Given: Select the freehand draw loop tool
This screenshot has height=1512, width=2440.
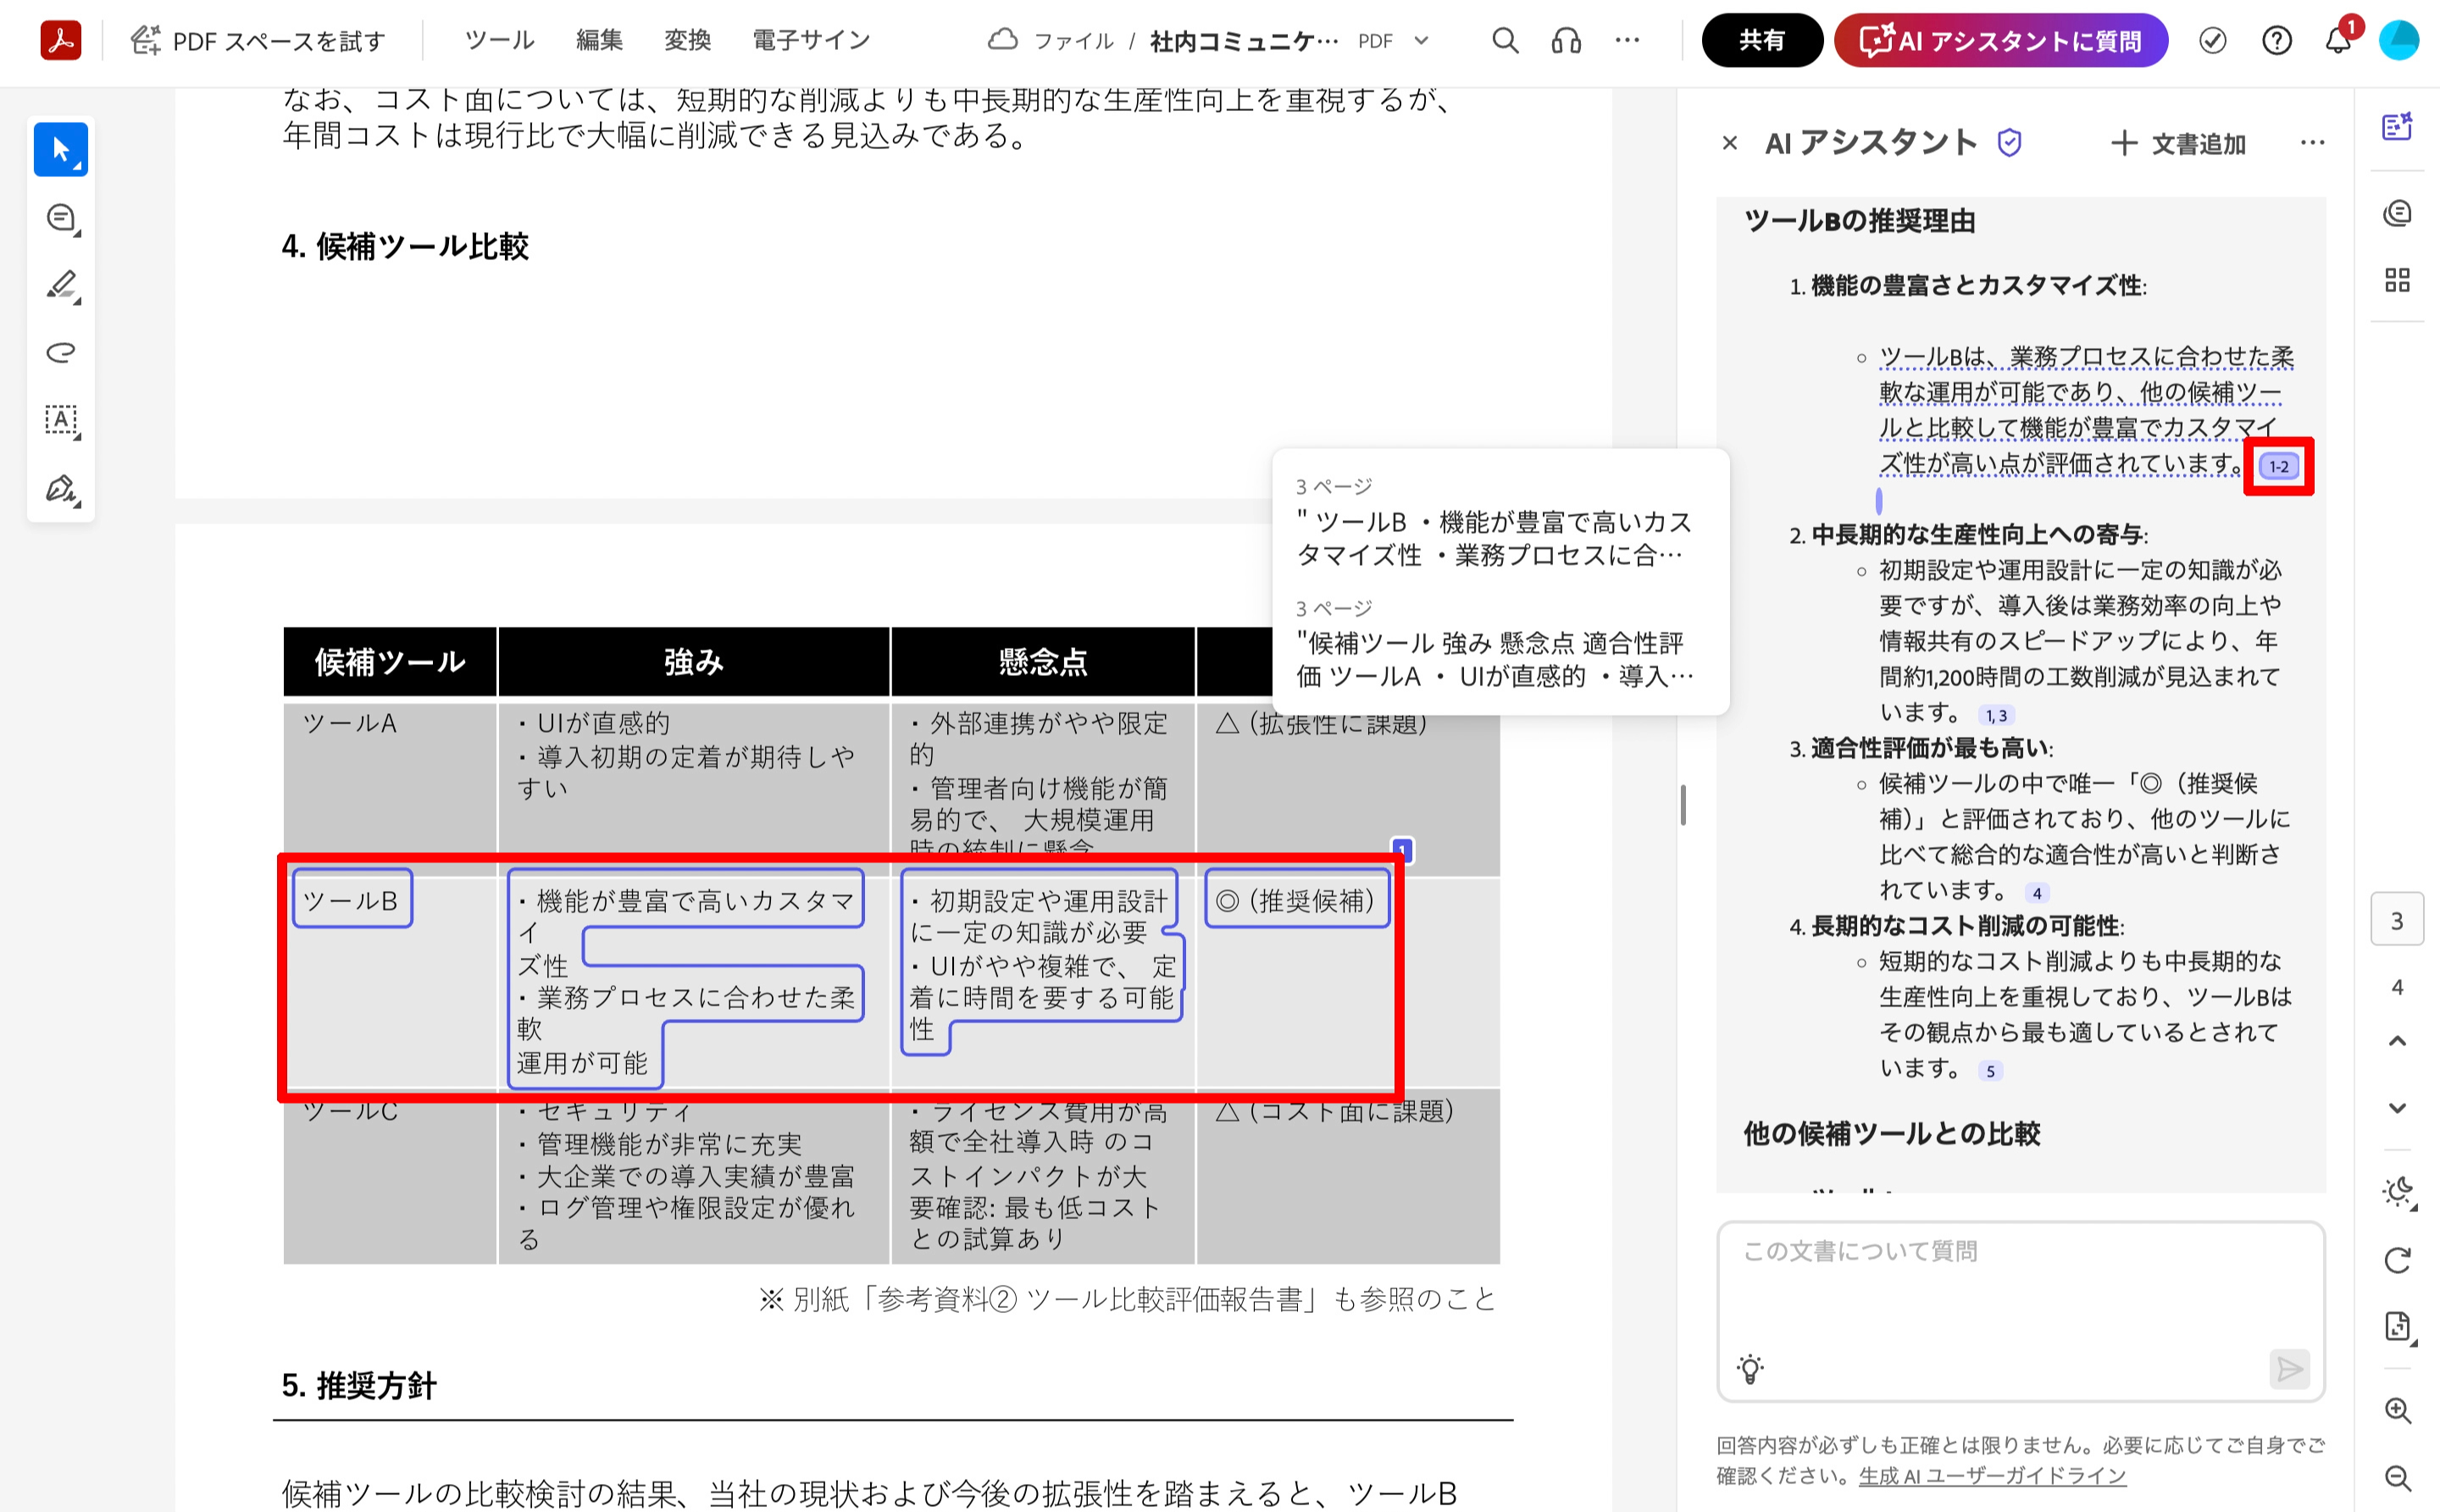Looking at the screenshot, I should [61, 352].
